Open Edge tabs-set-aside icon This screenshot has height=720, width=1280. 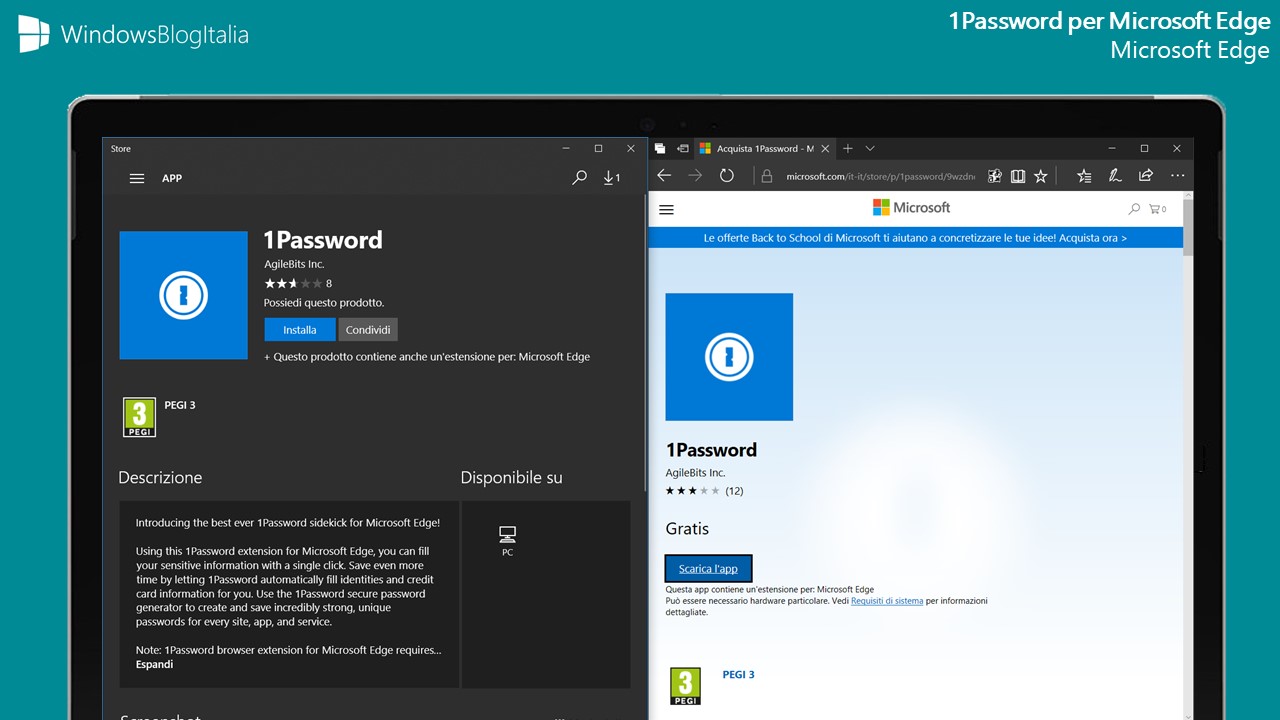point(660,148)
